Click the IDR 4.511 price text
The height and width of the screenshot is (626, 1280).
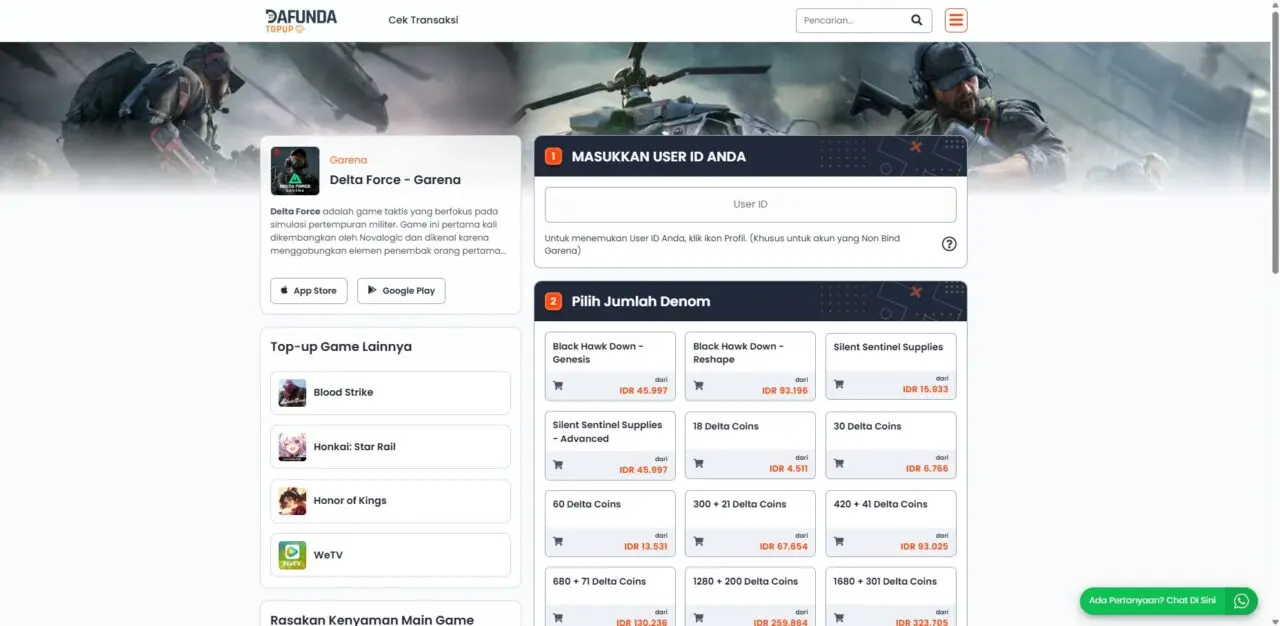click(788, 469)
